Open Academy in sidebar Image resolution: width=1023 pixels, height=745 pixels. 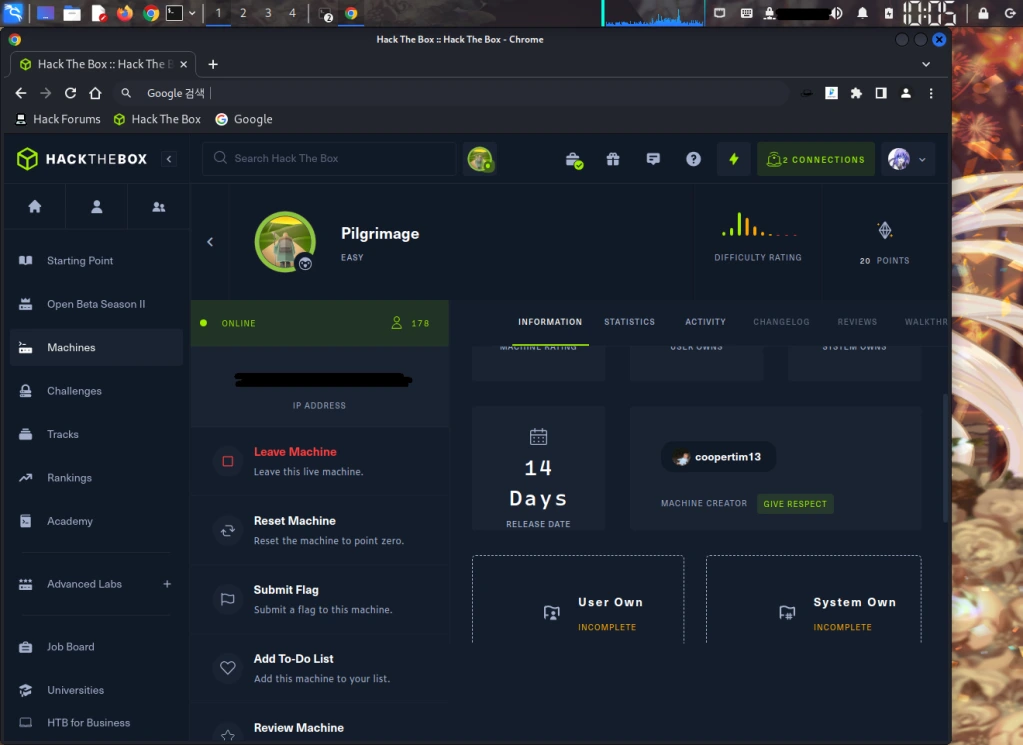[97, 521]
